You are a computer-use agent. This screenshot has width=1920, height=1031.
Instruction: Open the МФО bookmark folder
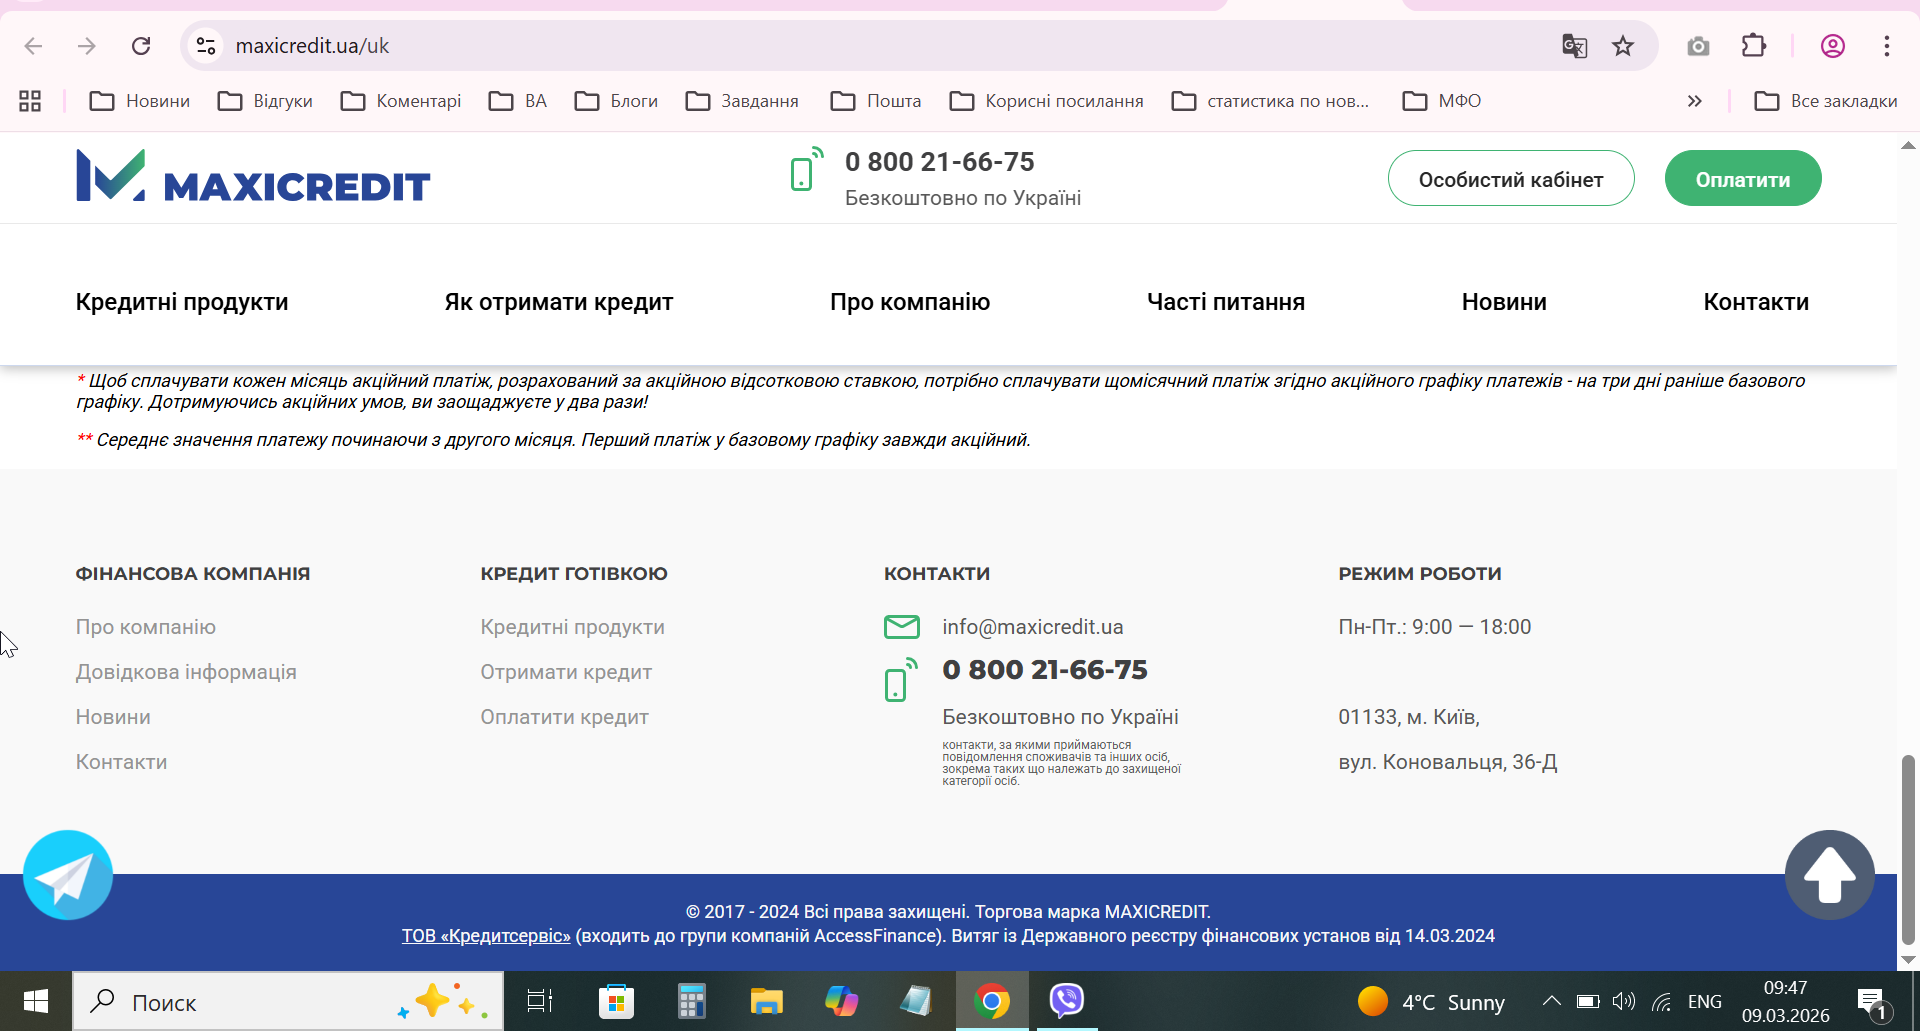pos(1442,101)
